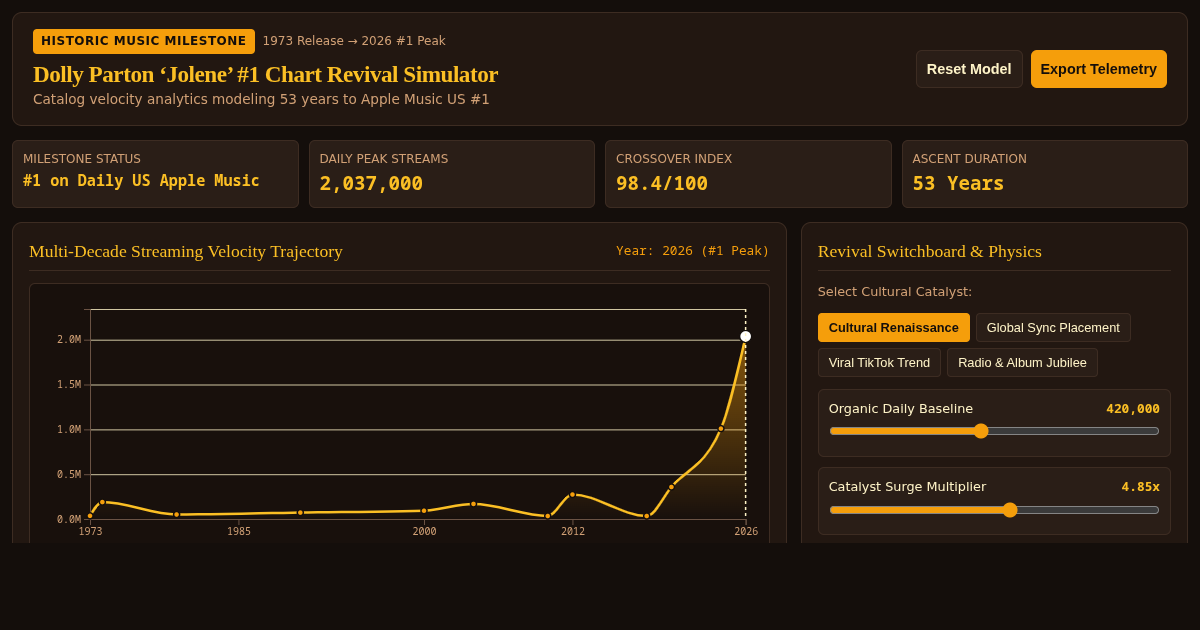Click the 'Revival Switchboard & Physics' heading

click(930, 251)
